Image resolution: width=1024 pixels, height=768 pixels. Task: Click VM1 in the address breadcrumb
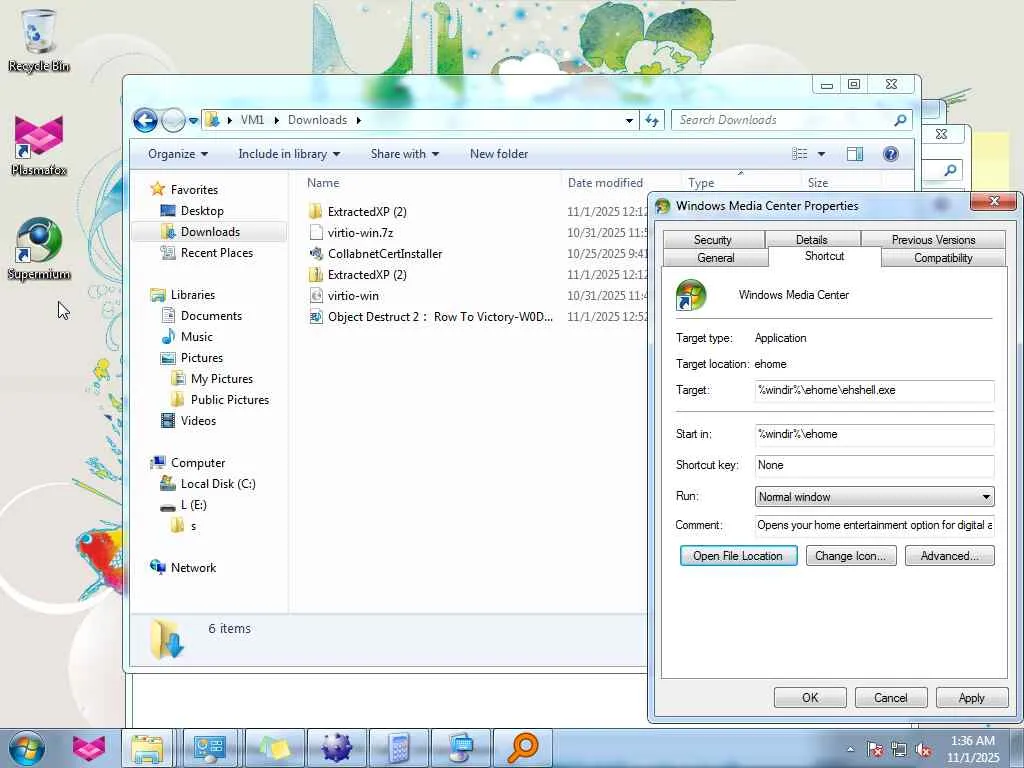coord(252,120)
